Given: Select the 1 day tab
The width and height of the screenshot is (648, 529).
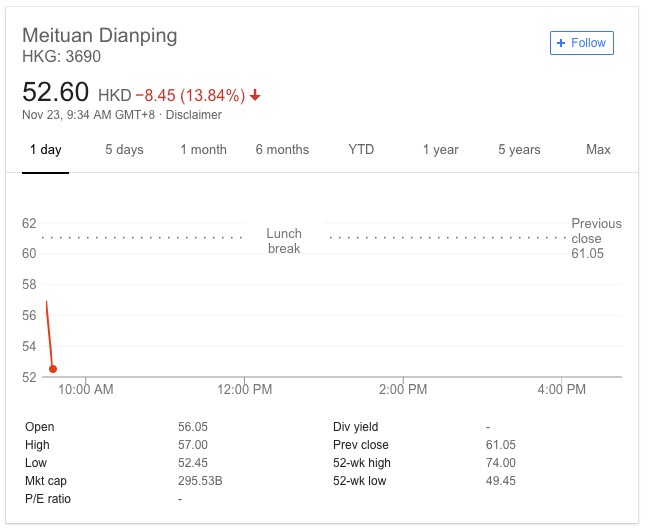Looking at the screenshot, I should 45,150.
